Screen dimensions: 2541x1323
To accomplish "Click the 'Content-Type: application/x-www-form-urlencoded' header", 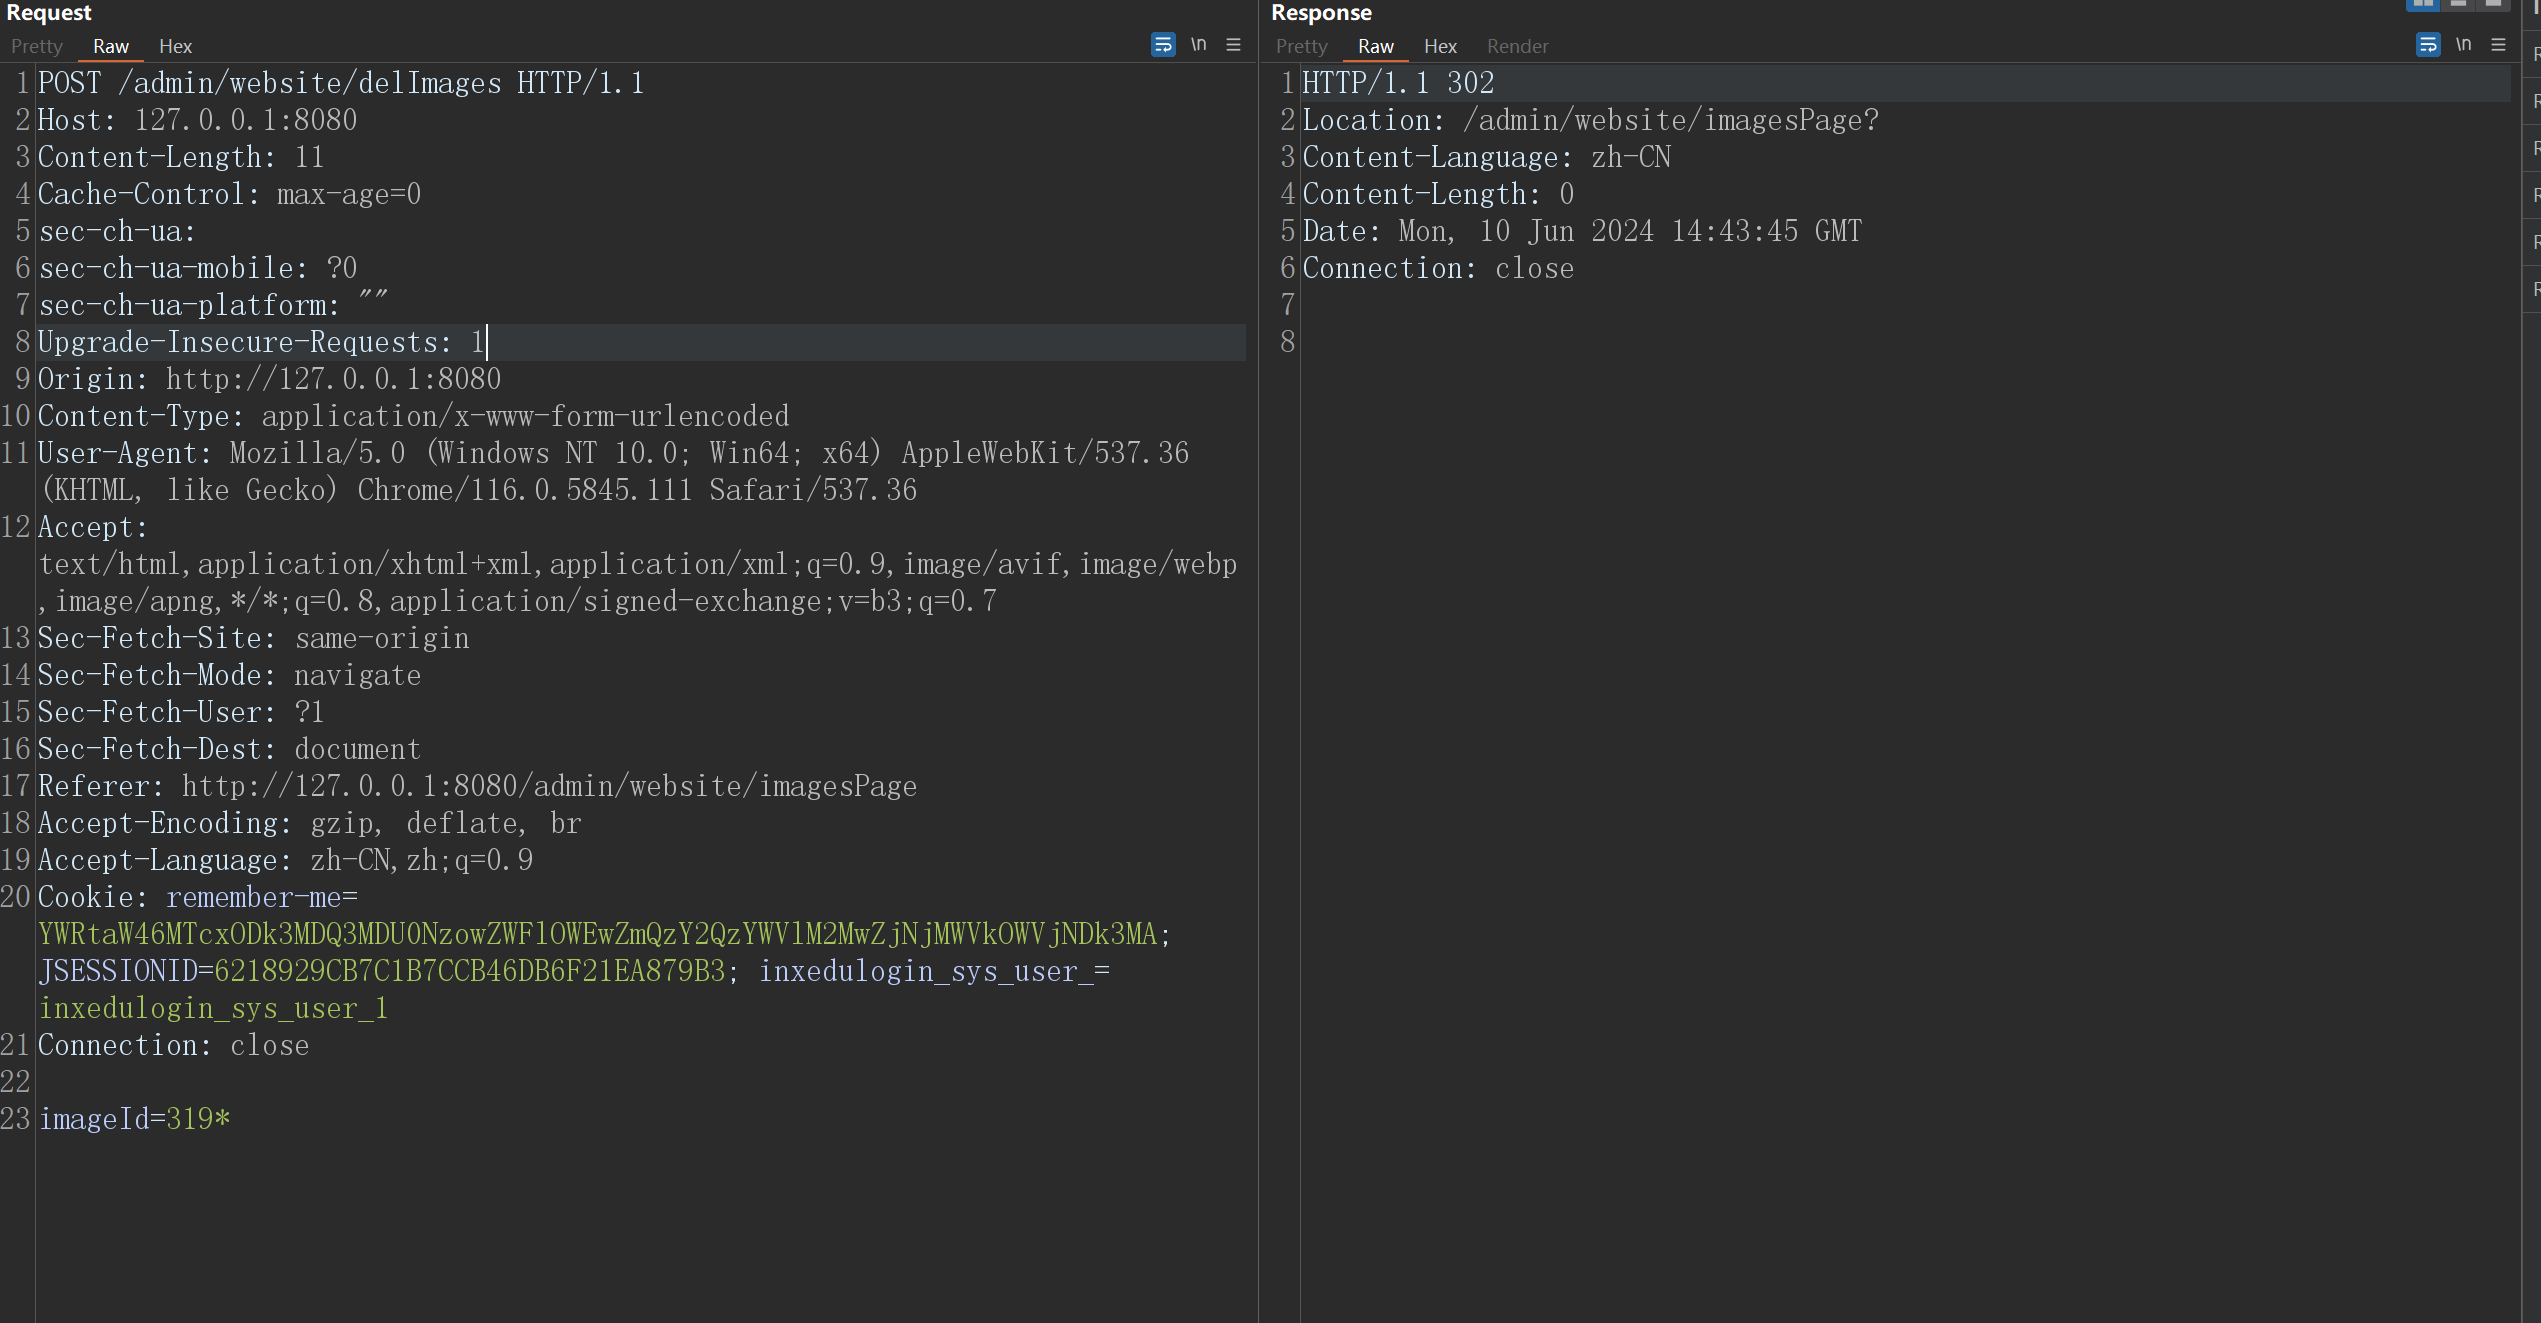I will pyautogui.click(x=414, y=416).
